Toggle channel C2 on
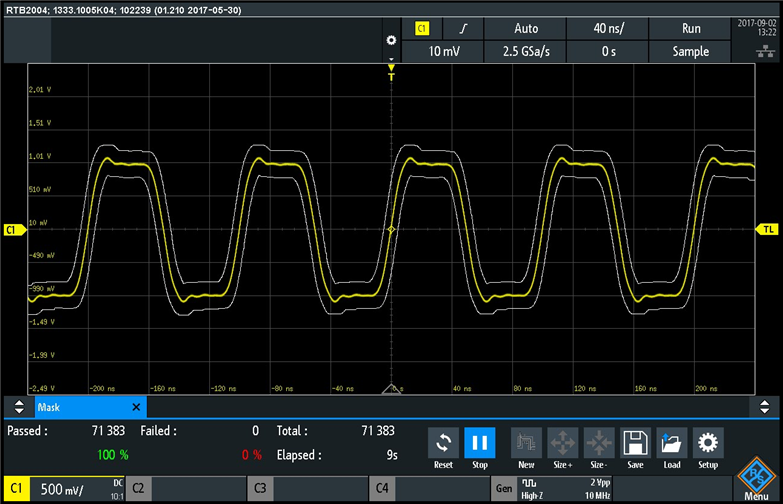 [x=185, y=489]
